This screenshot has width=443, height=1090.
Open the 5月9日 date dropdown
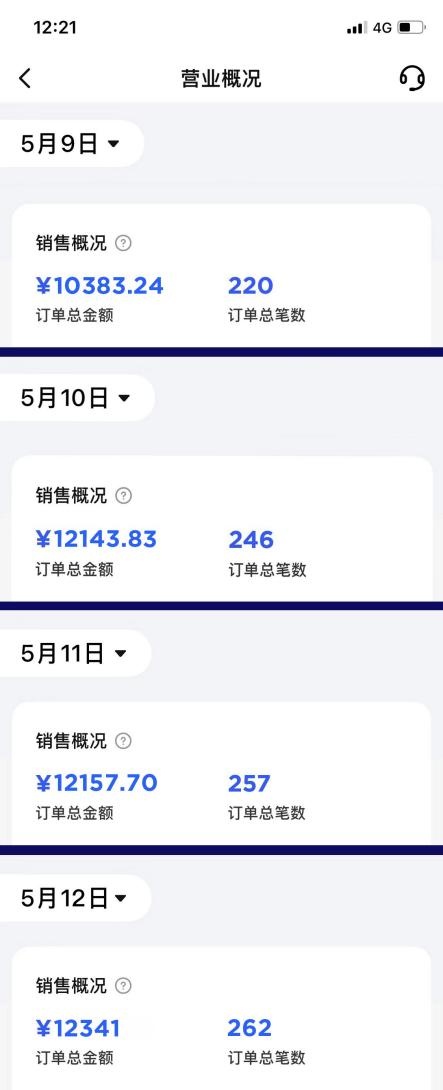[x=70, y=144]
